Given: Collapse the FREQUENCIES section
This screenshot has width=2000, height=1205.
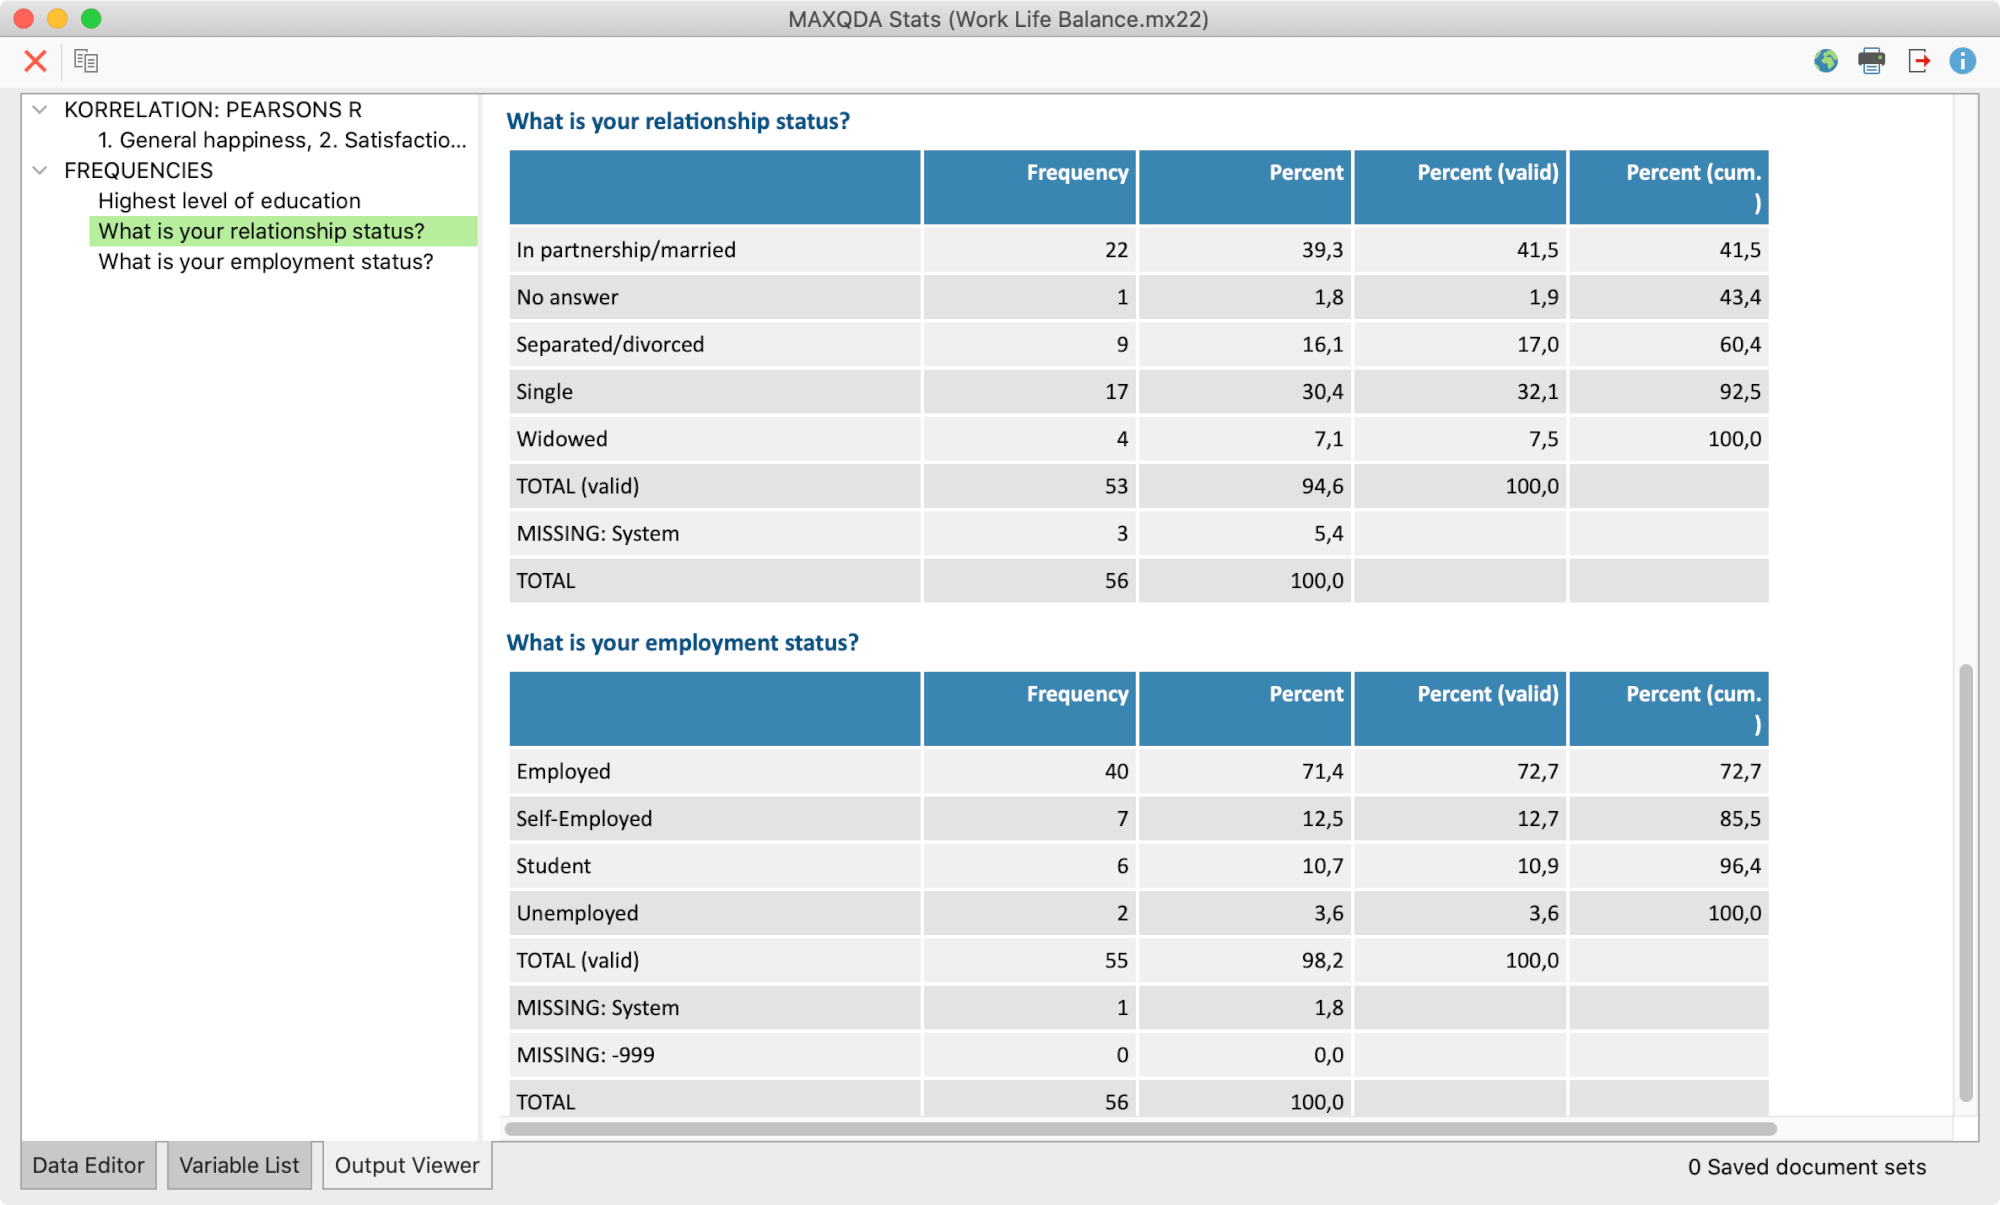Looking at the screenshot, I should [x=39, y=170].
